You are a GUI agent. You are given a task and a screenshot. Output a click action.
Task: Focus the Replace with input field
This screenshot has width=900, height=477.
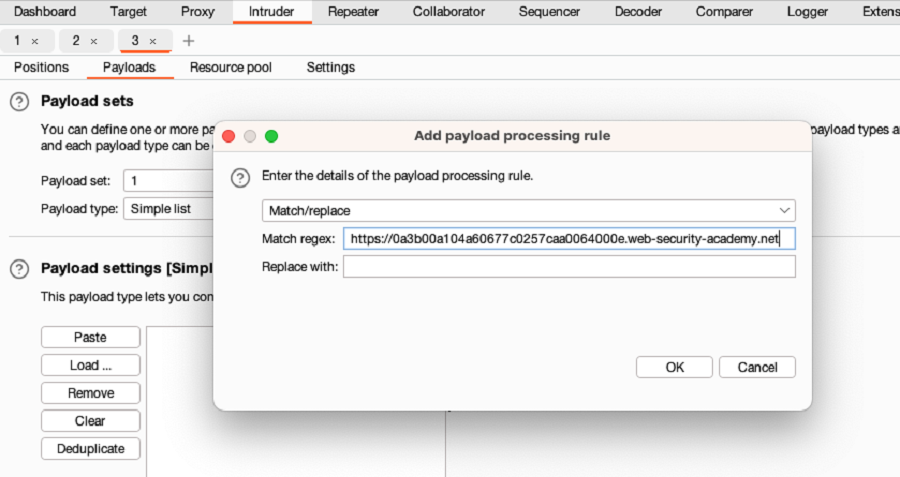pos(569,267)
